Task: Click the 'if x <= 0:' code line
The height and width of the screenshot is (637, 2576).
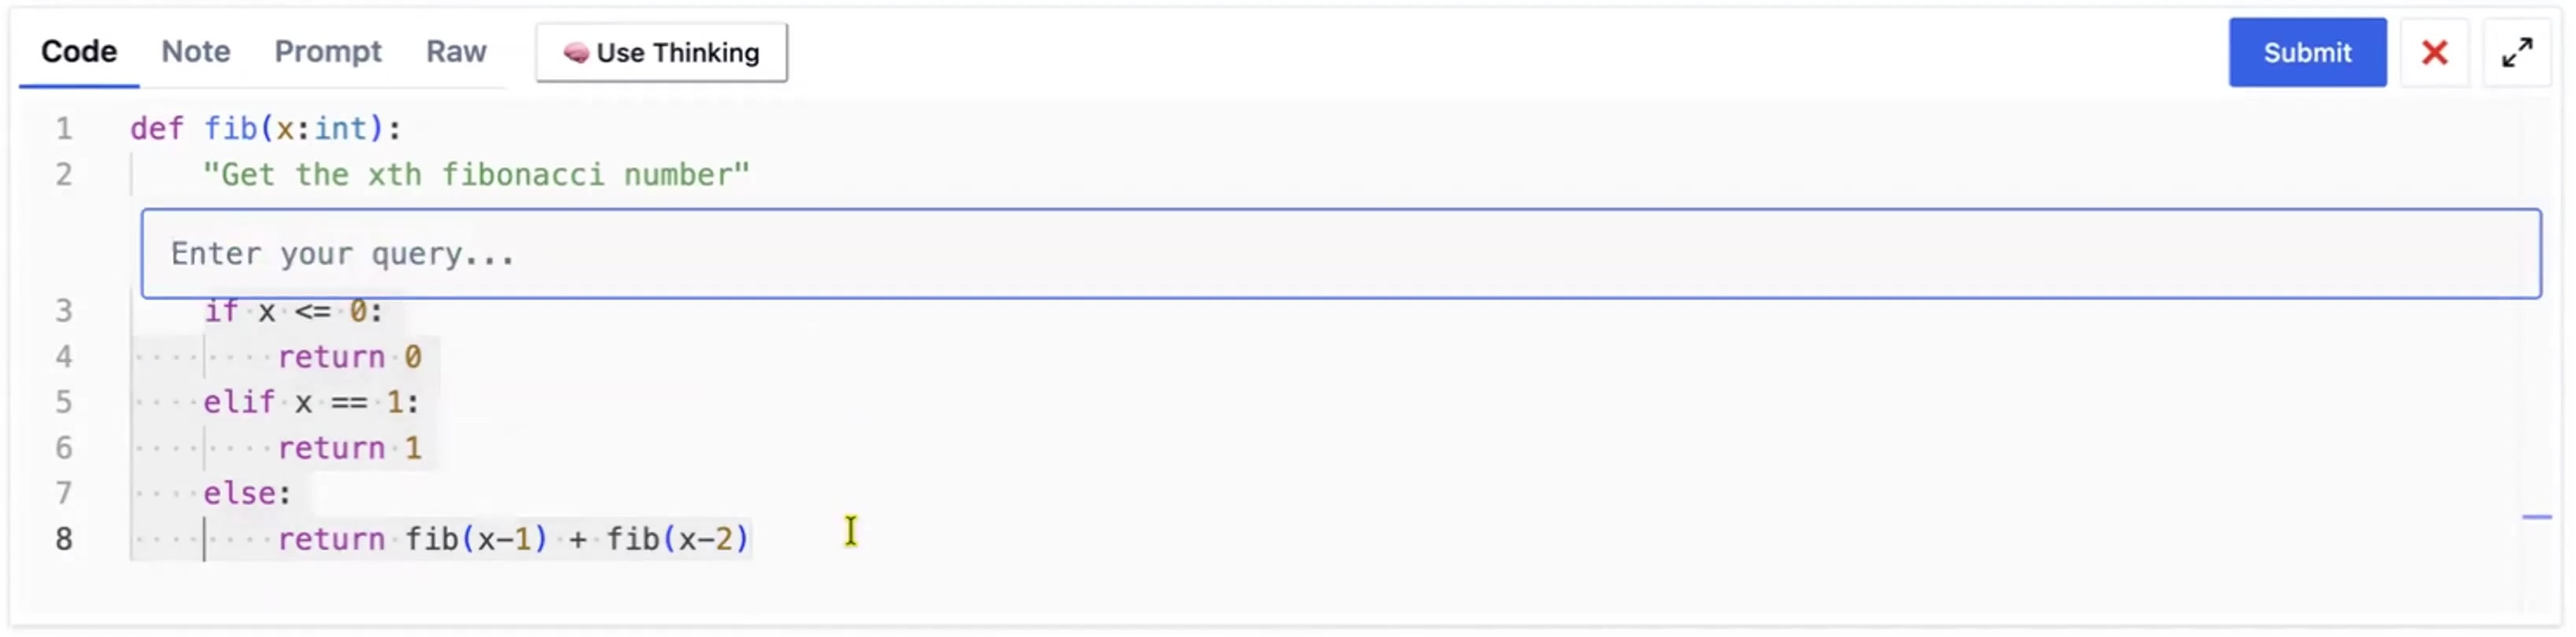Action: 293,312
